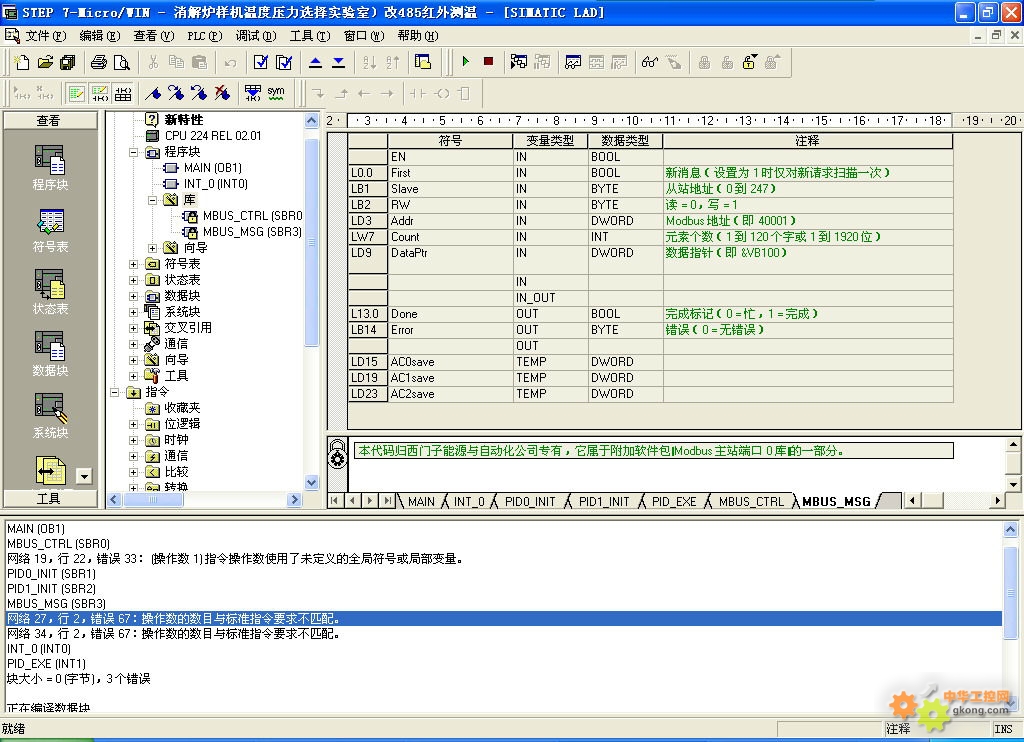The height and width of the screenshot is (742, 1024).
Task: Open Status Chart in the navigation bar
Action: [50, 292]
